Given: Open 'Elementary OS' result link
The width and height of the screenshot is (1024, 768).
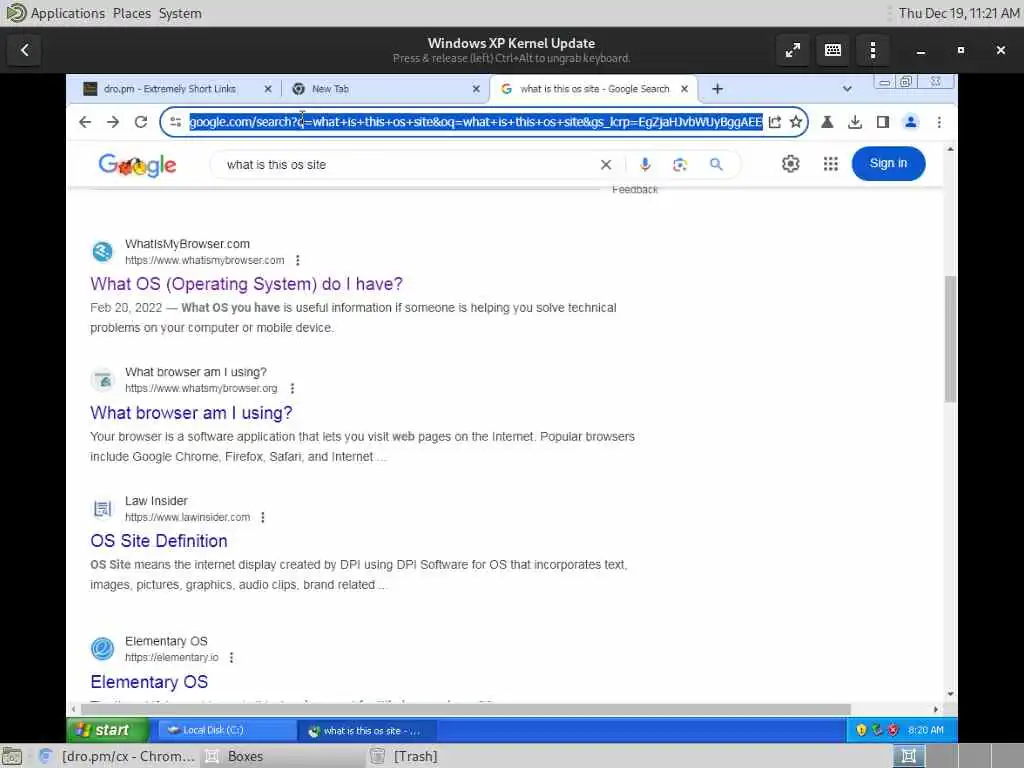Looking at the screenshot, I should click(149, 682).
